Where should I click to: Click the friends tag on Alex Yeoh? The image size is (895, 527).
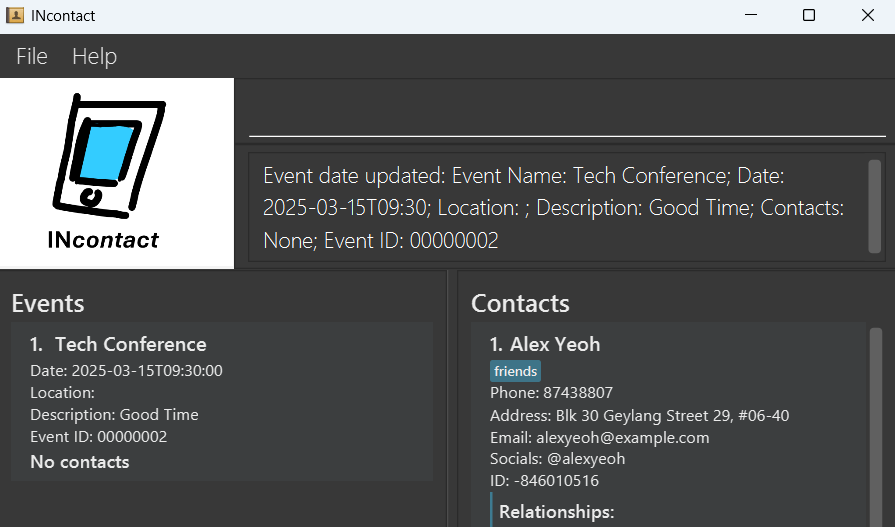point(515,371)
